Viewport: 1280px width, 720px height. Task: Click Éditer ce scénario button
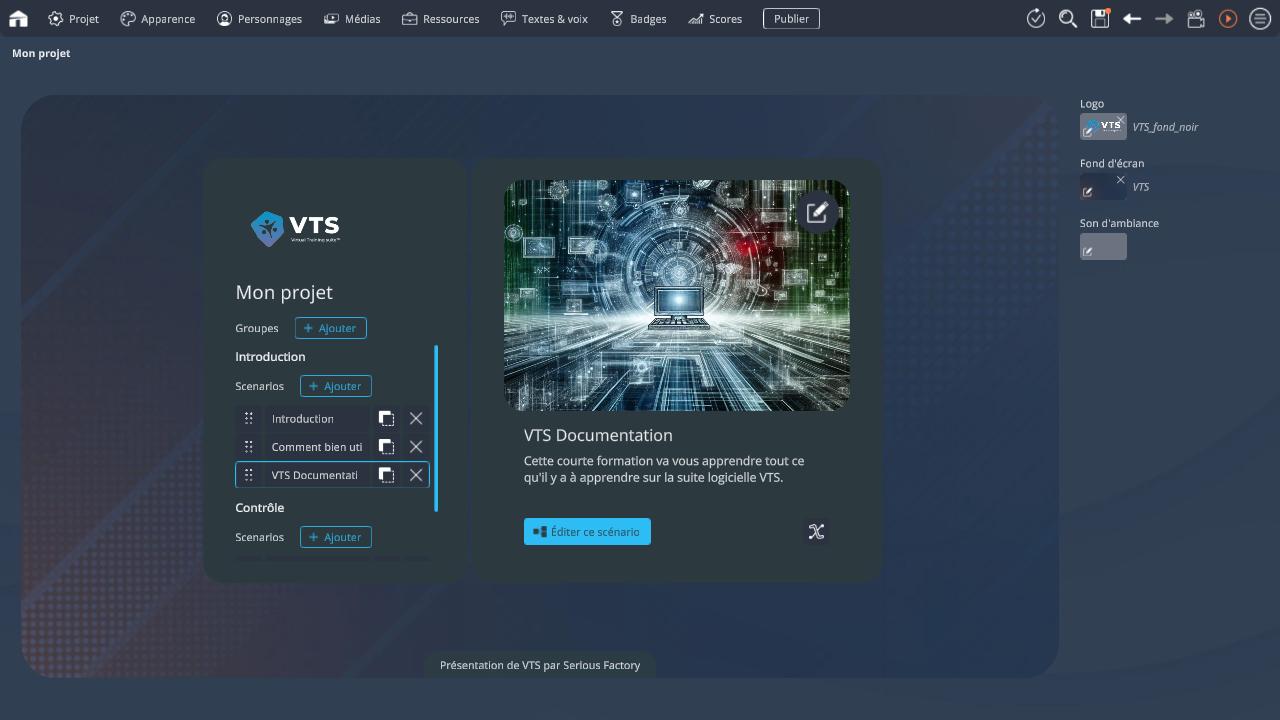click(587, 532)
